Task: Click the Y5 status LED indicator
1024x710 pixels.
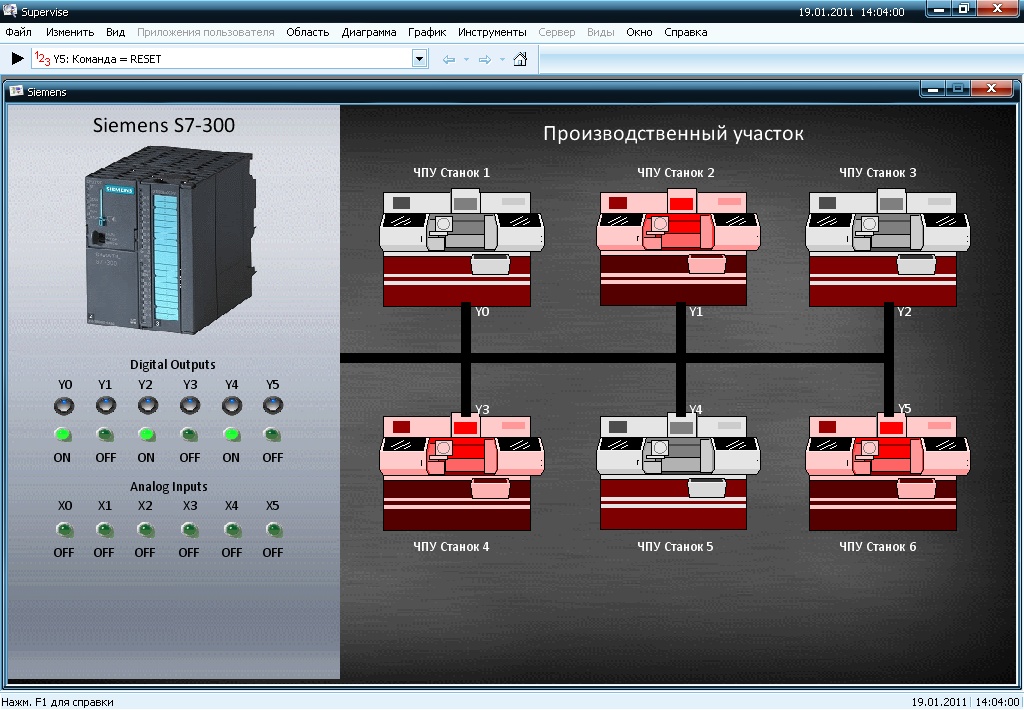Action: (272, 434)
